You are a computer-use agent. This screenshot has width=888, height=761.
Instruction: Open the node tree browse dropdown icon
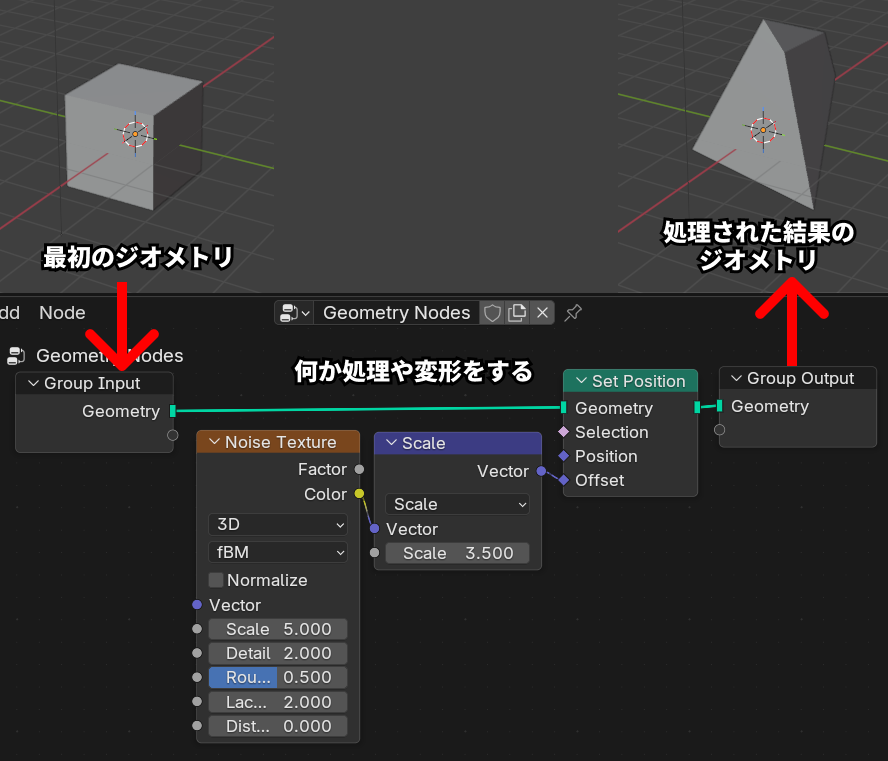pos(294,313)
